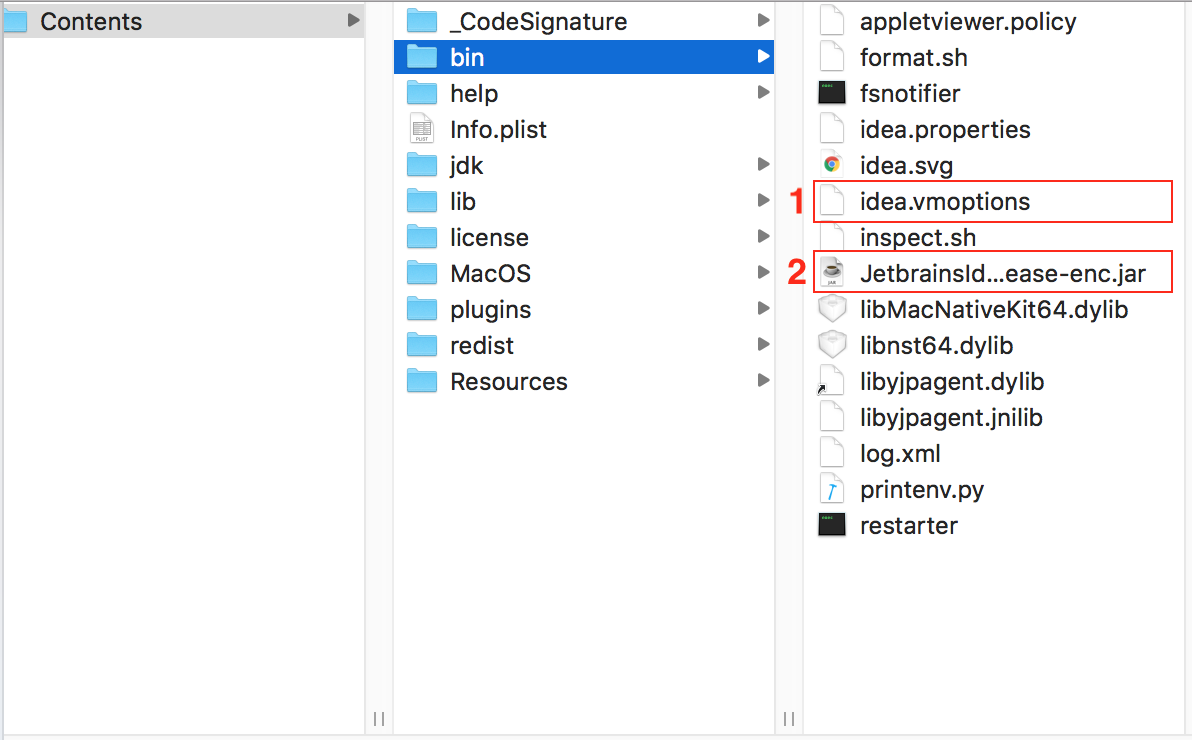
Task: Expand the jdk folder arrow
Action: pos(763,164)
